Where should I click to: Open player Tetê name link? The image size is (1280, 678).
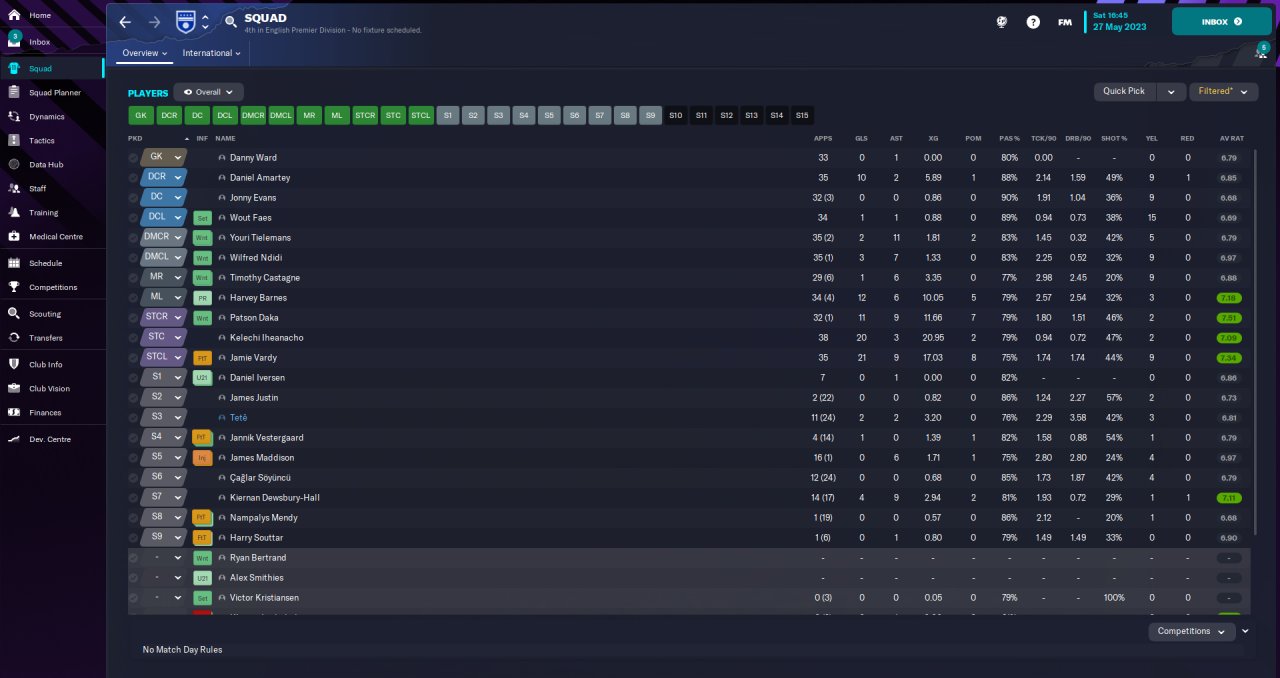tap(238, 418)
